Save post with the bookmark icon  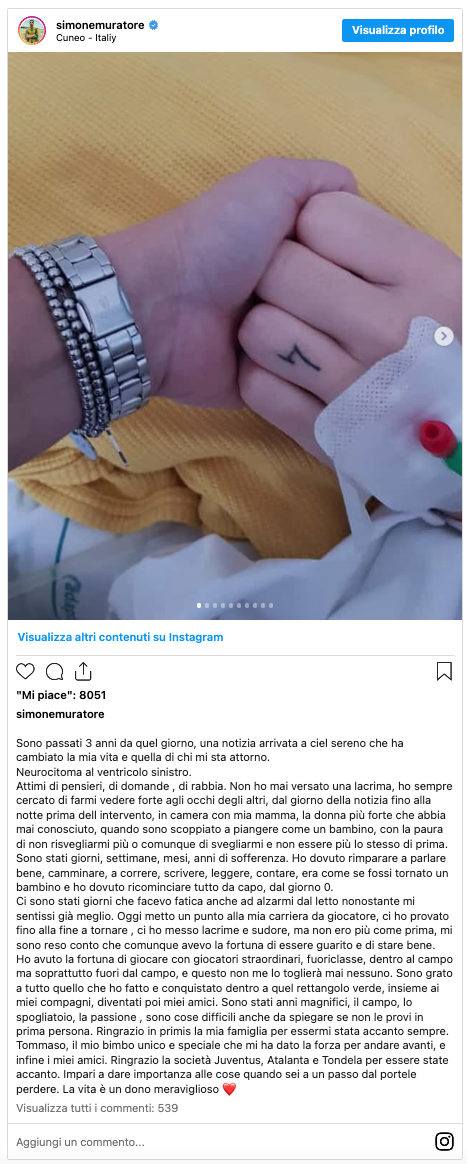[444, 672]
